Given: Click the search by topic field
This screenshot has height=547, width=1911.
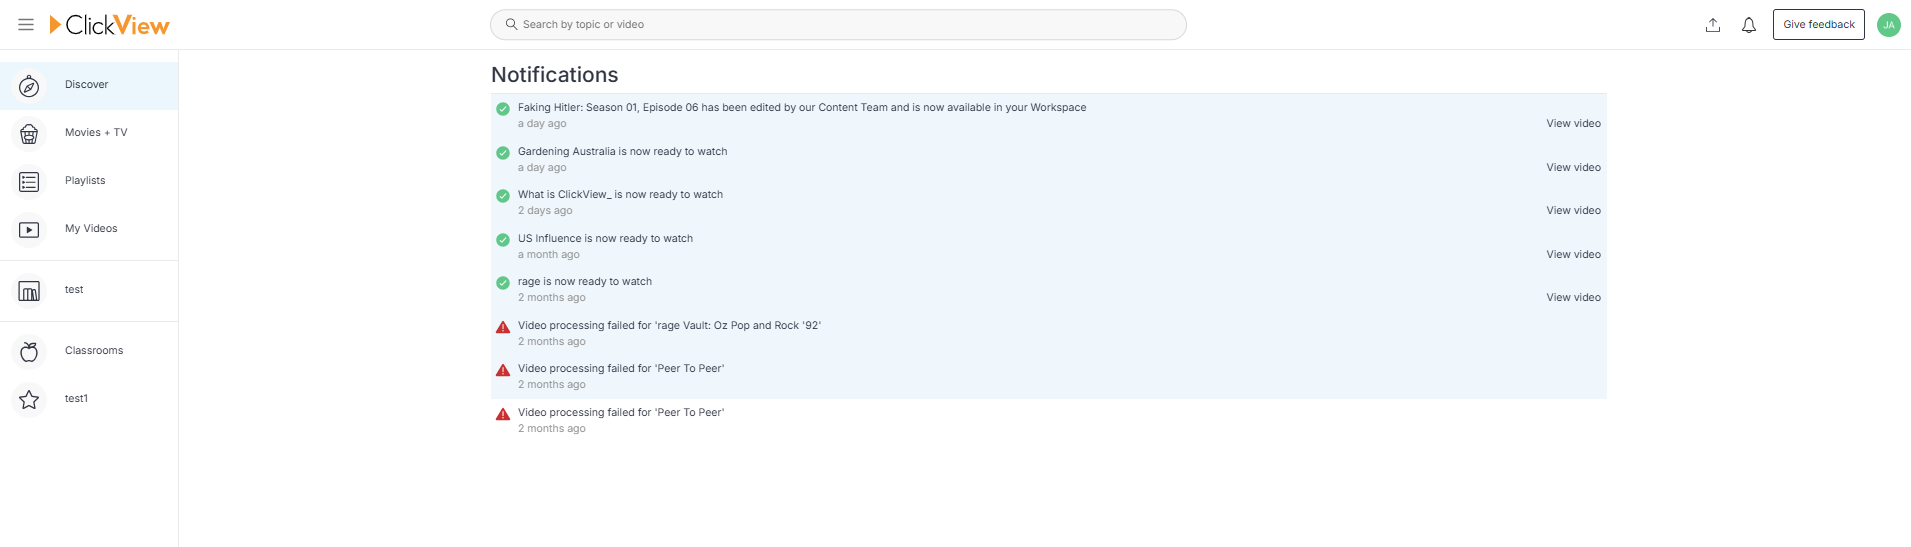Looking at the screenshot, I should [838, 25].
